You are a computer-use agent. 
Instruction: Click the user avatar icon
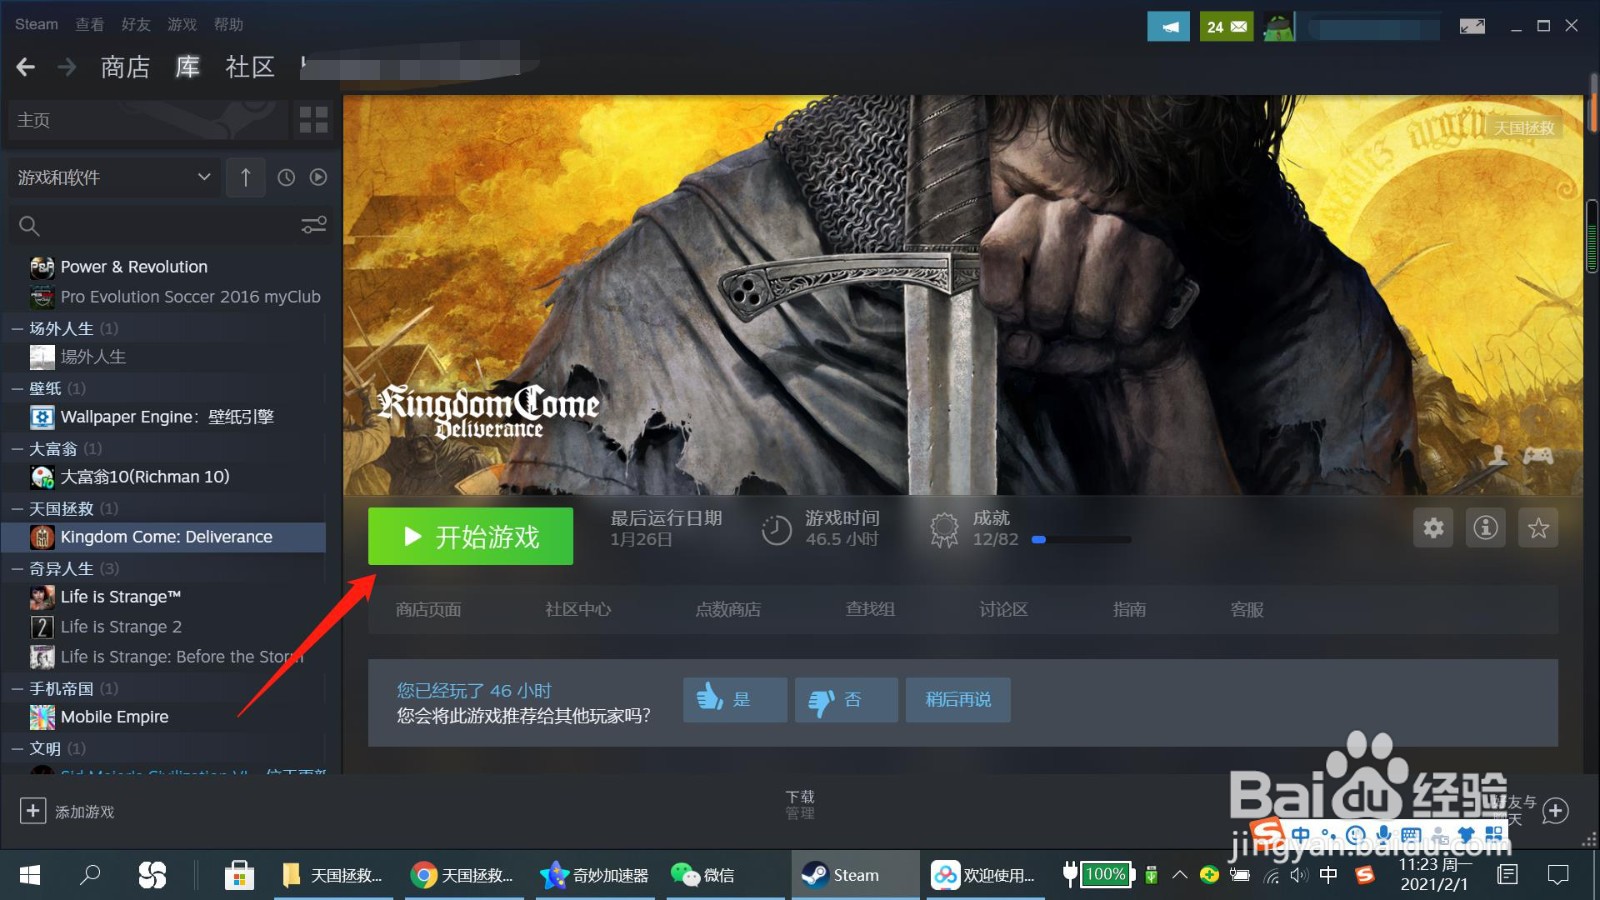pyautogui.click(x=1279, y=27)
